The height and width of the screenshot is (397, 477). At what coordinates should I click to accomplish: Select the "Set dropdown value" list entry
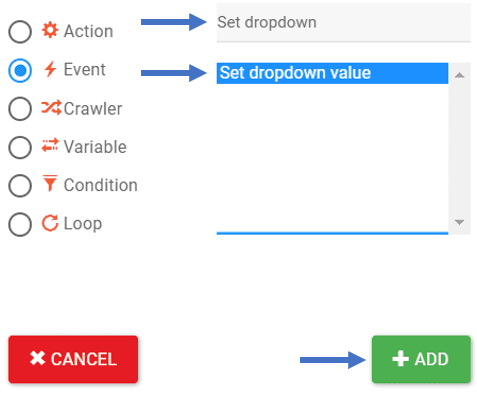pos(332,73)
